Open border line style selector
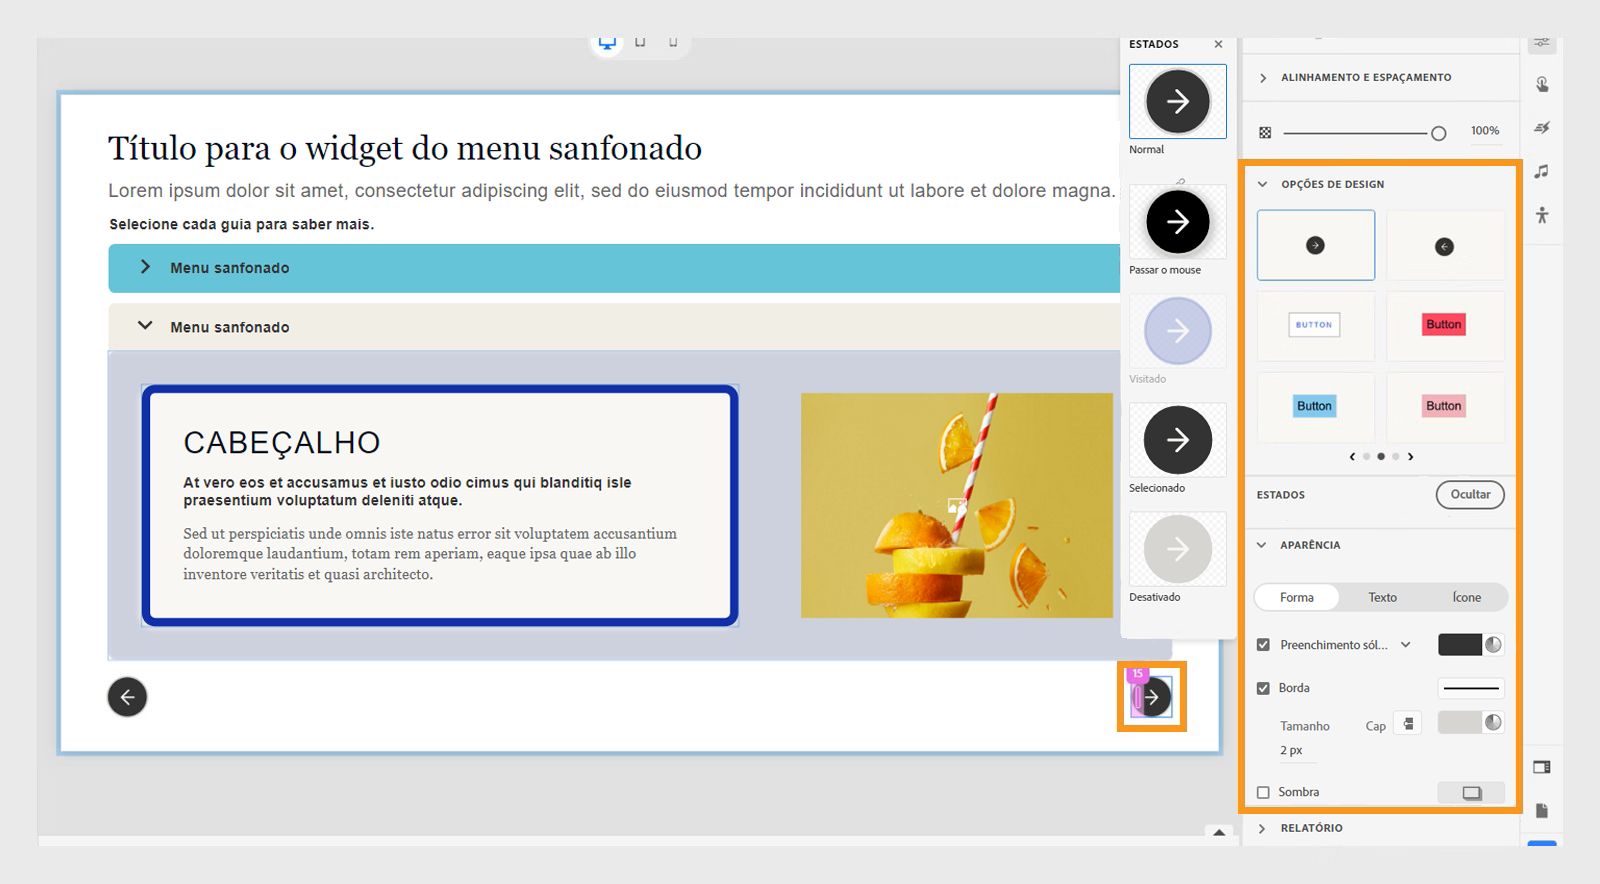The image size is (1600, 884). pos(1471,688)
